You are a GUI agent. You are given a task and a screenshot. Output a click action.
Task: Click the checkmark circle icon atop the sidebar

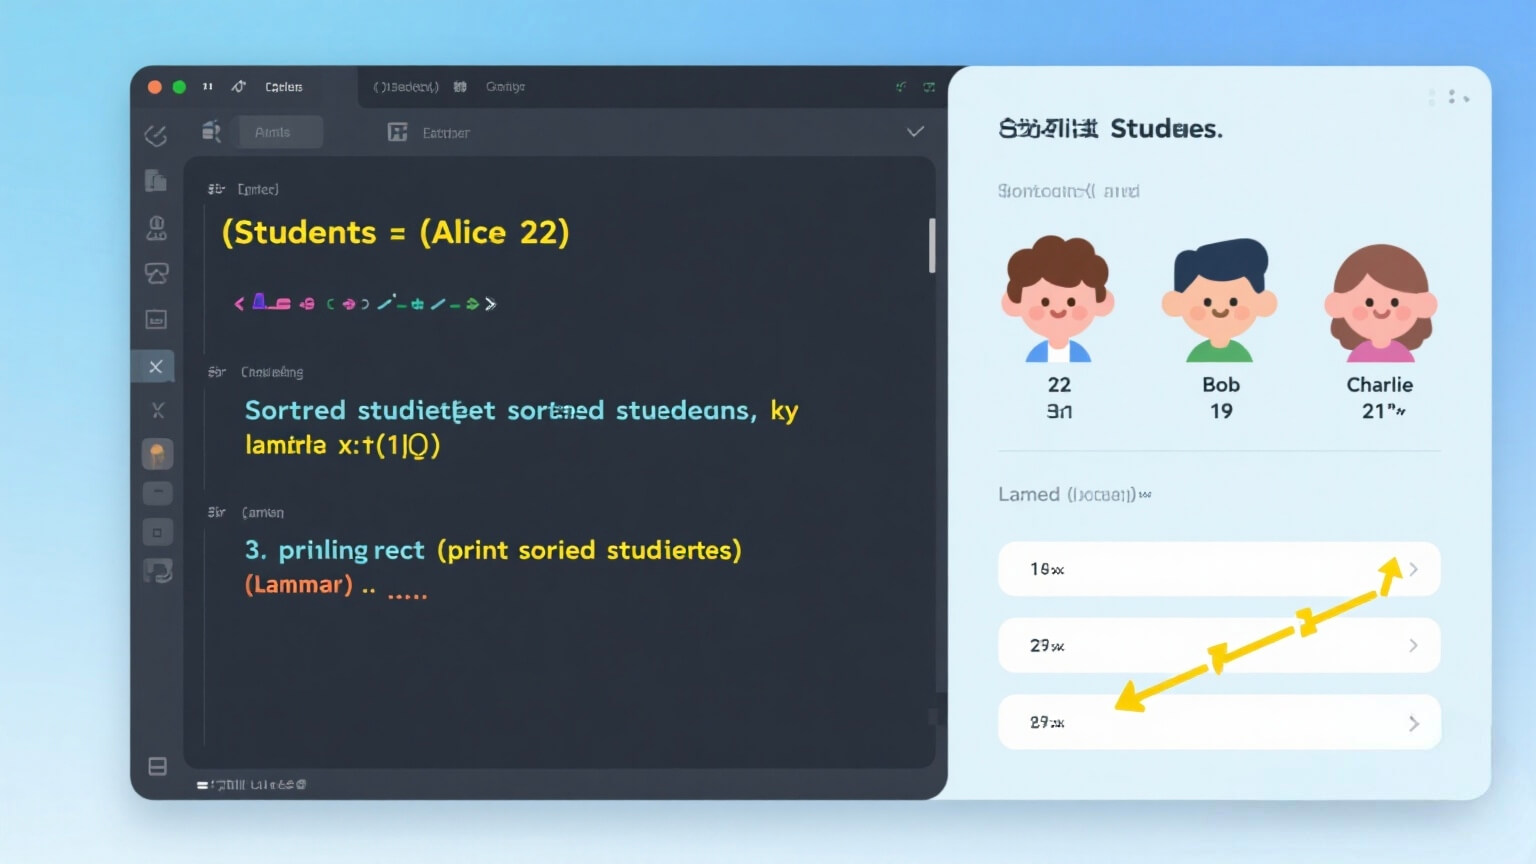click(x=156, y=135)
